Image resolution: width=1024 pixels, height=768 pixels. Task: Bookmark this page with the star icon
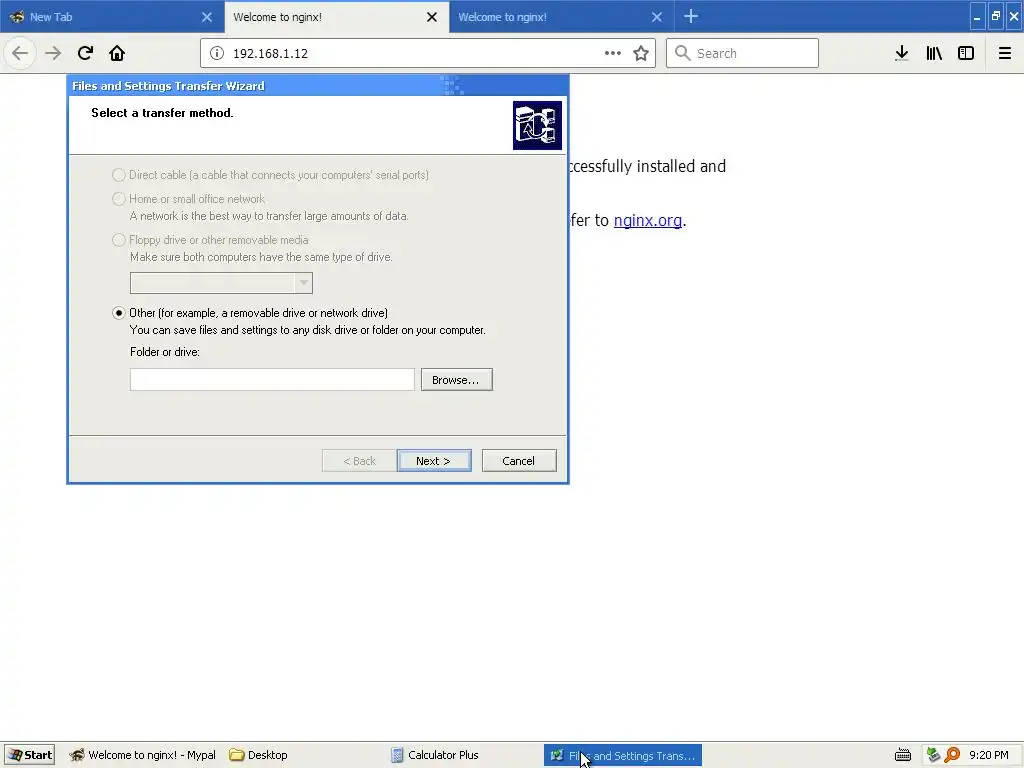click(641, 53)
